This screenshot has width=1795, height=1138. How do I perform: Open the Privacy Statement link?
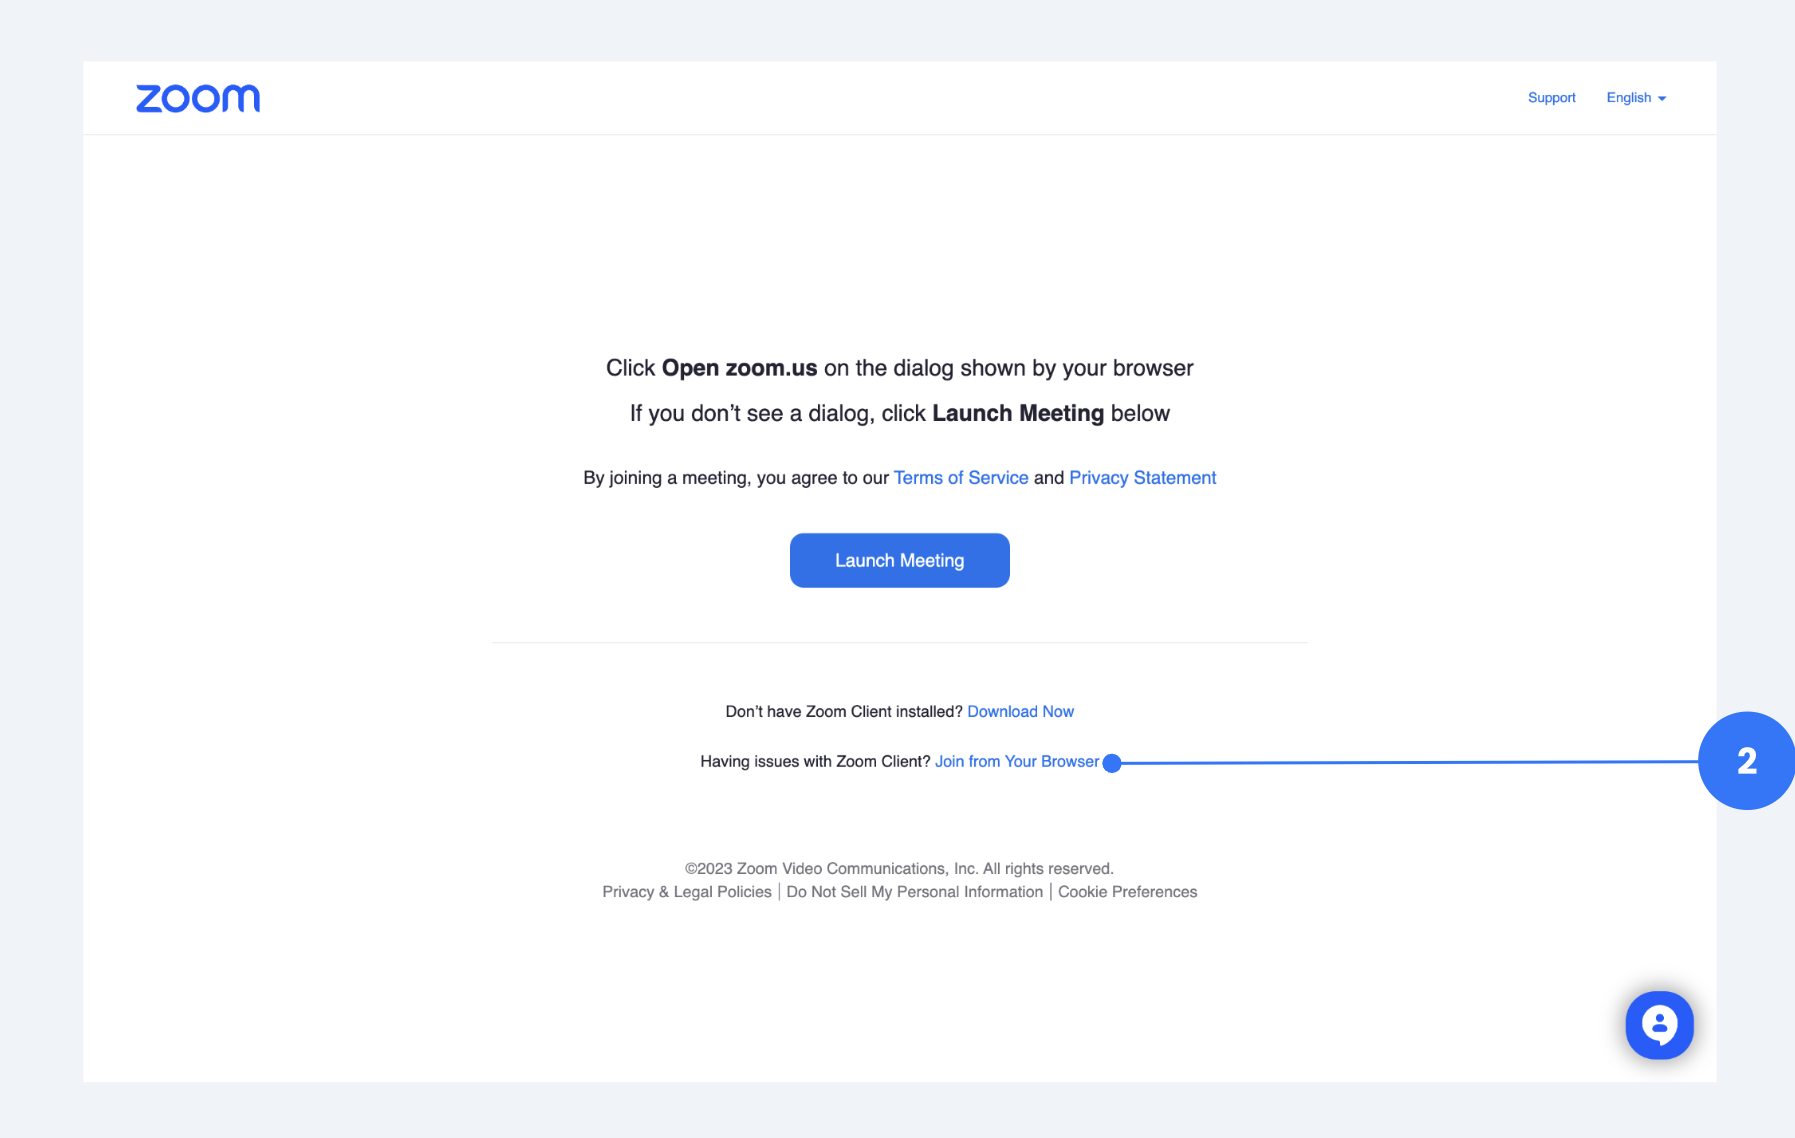(x=1142, y=478)
